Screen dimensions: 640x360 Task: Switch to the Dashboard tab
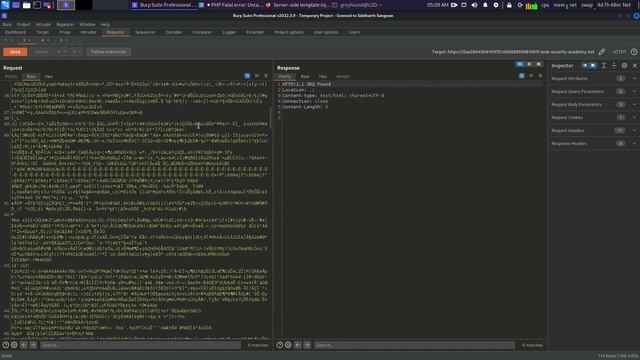pos(16,32)
